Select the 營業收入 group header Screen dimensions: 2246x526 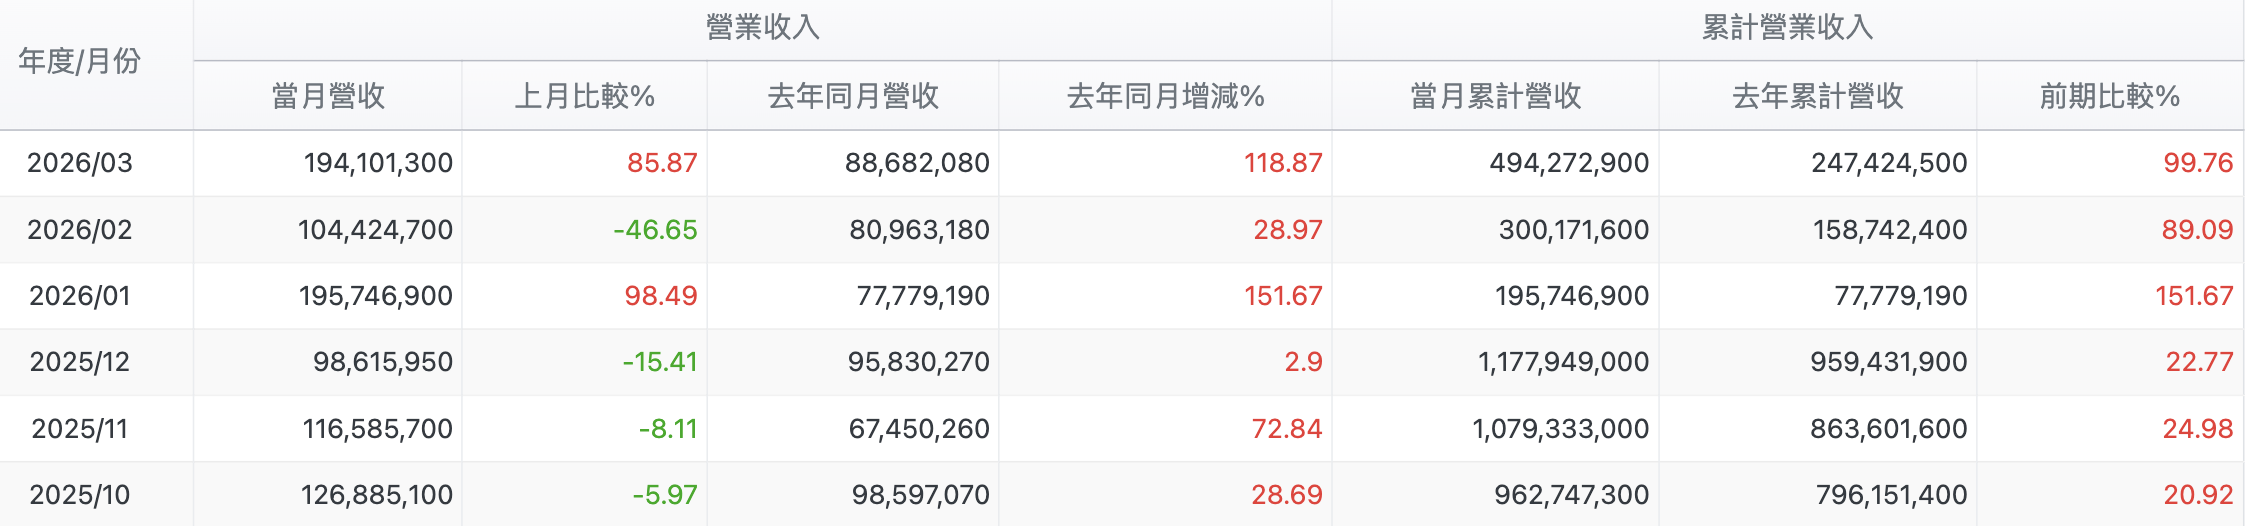coord(762,27)
